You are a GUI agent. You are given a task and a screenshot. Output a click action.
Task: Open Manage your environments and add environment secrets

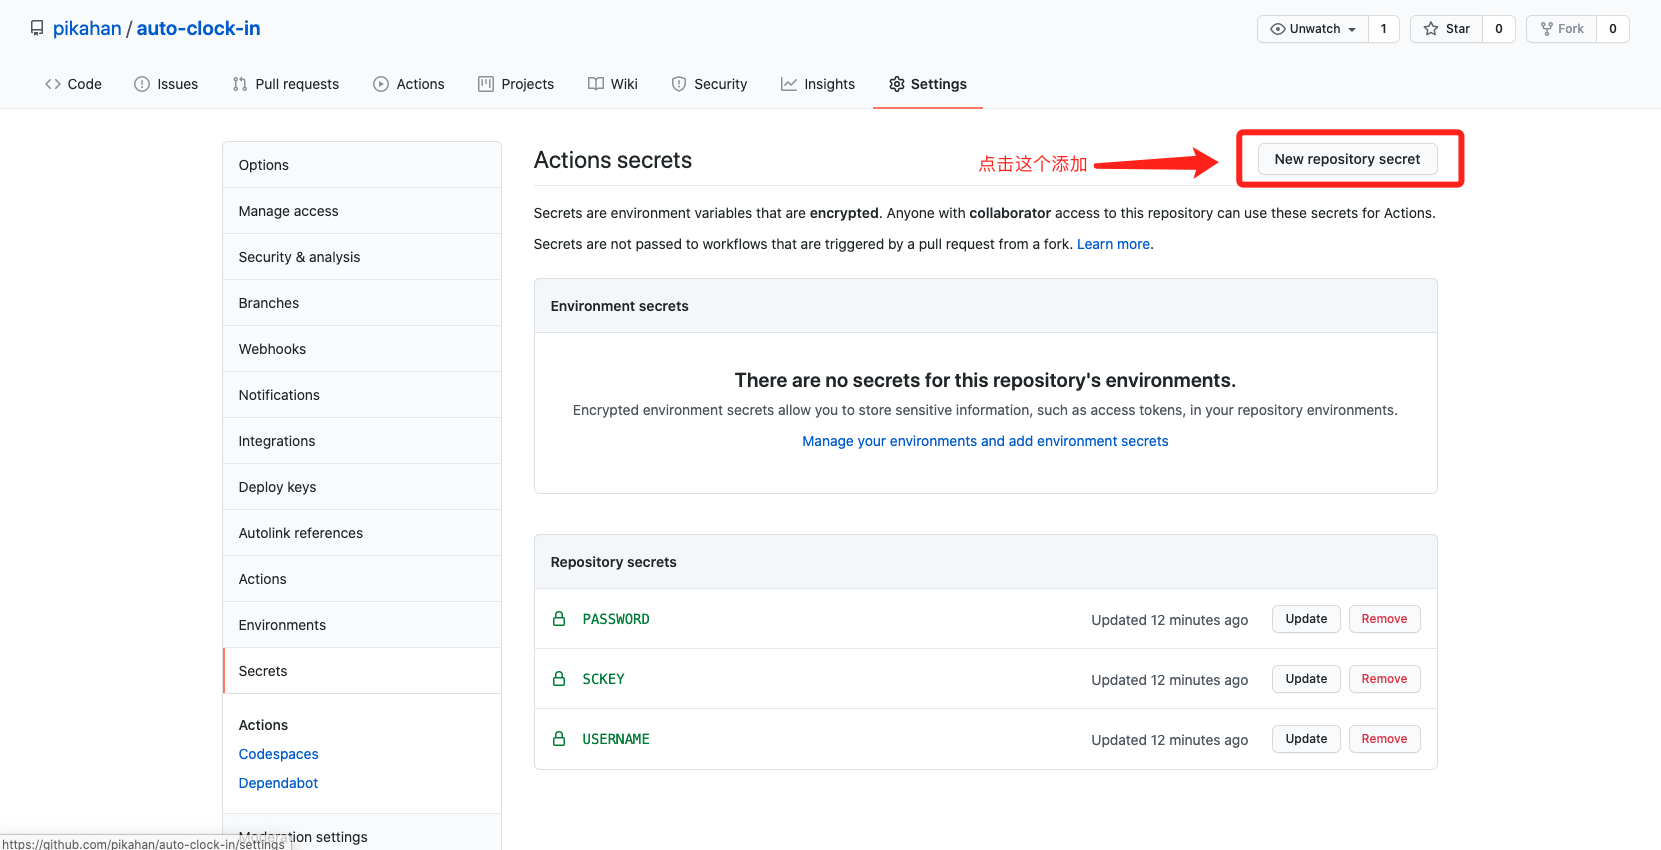[x=985, y=441]
